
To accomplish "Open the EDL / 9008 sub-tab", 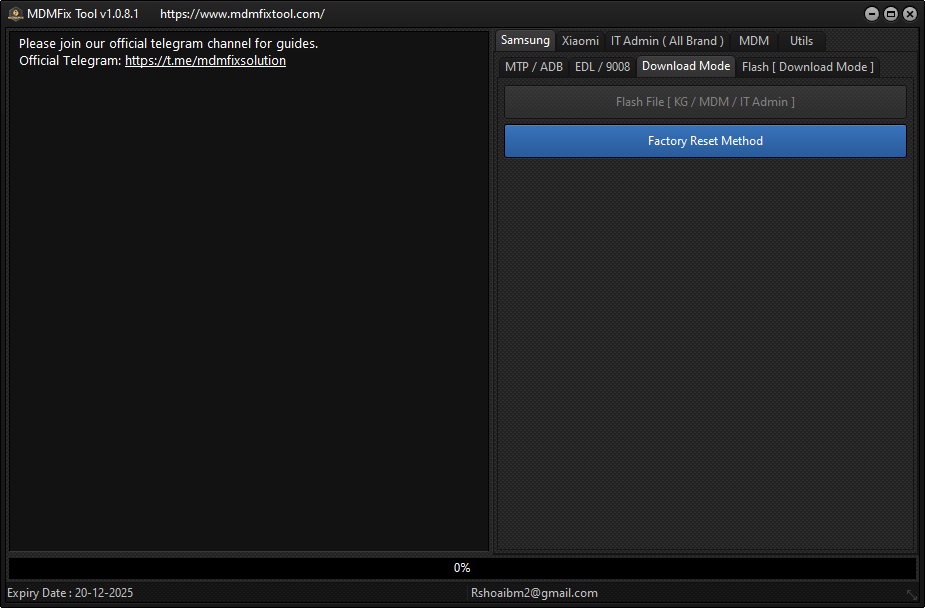I will tap(603, 66).
